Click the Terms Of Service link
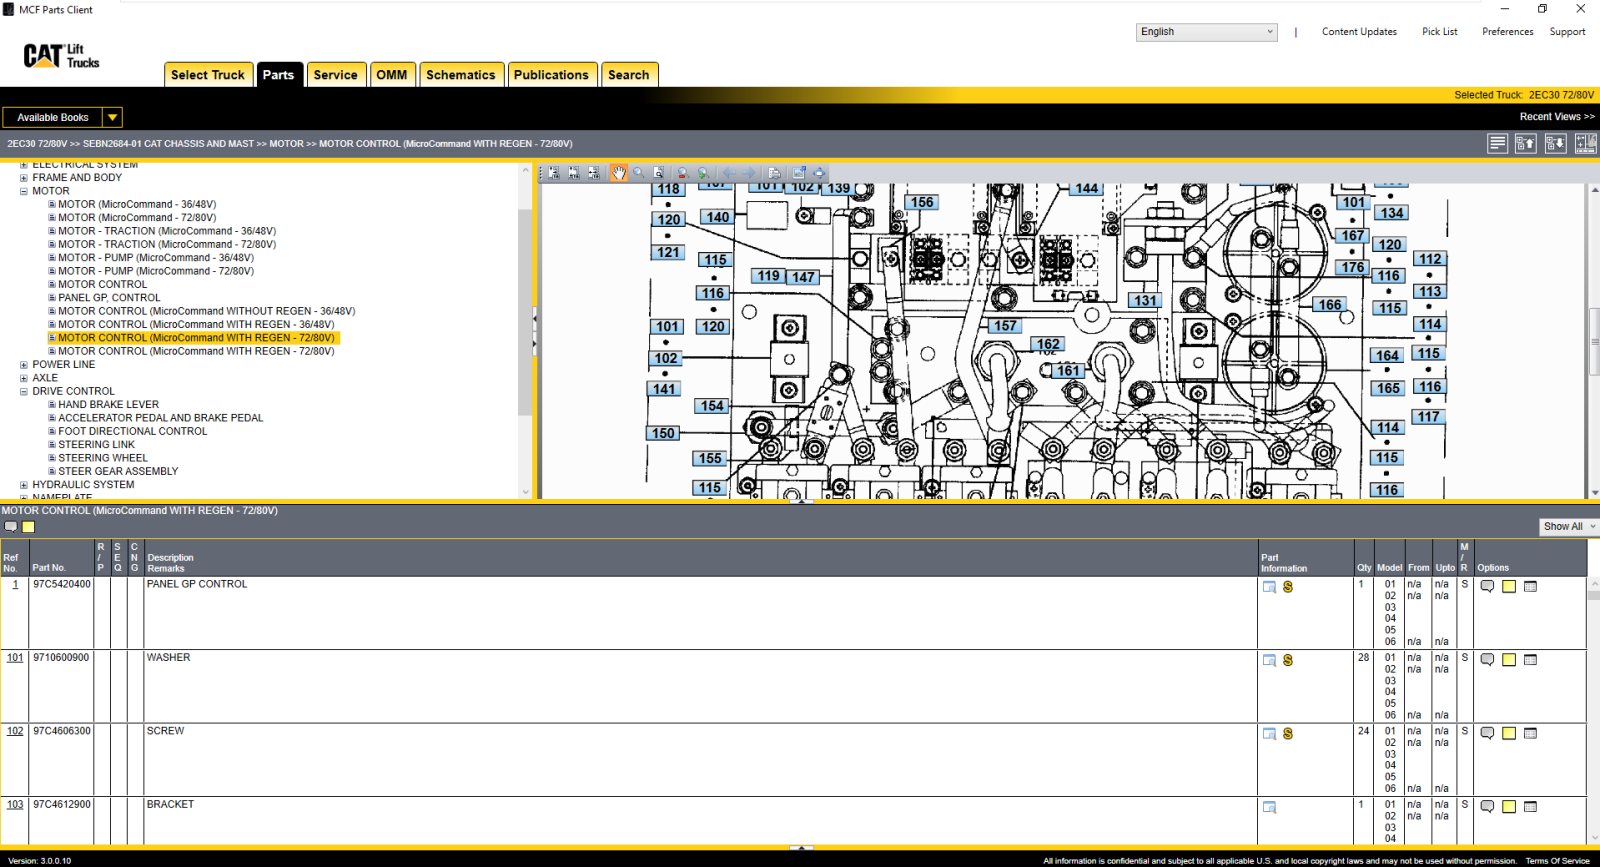1600x867 pixels. click(x=1557, y=861)
